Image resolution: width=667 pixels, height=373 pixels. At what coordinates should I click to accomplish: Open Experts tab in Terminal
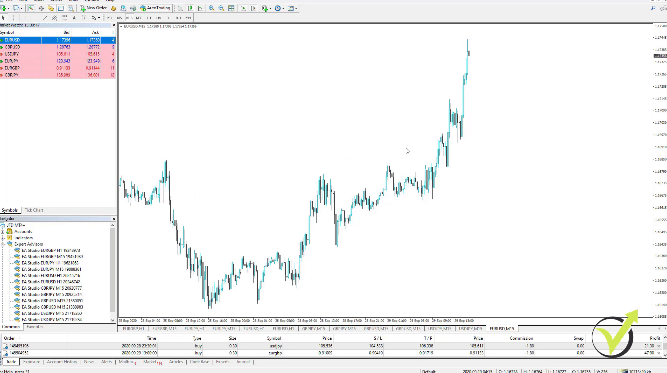pos(222,362)
